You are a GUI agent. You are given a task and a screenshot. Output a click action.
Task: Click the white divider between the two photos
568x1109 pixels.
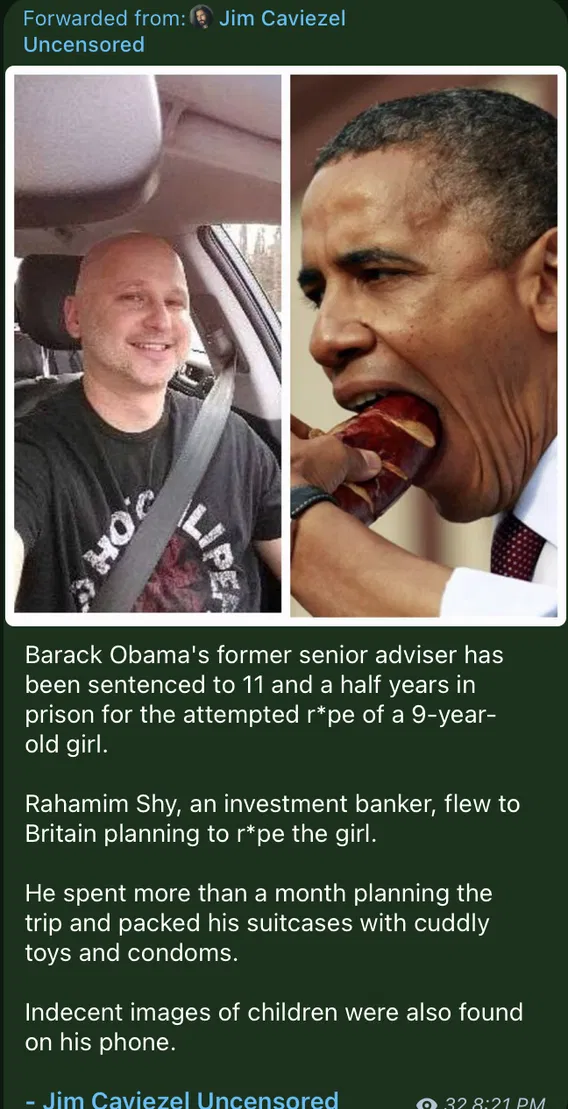[286, 345]
